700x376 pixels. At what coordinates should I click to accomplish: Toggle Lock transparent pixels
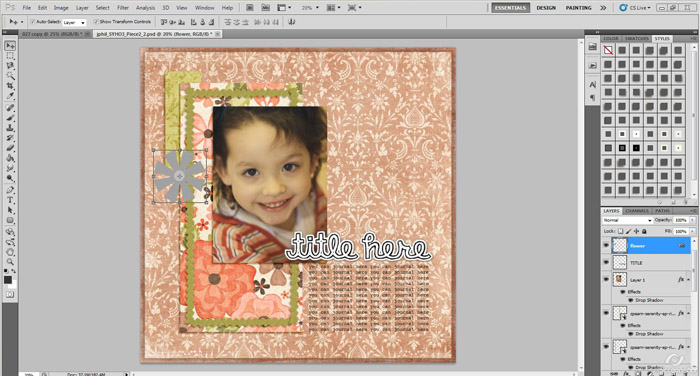(620, 231)
